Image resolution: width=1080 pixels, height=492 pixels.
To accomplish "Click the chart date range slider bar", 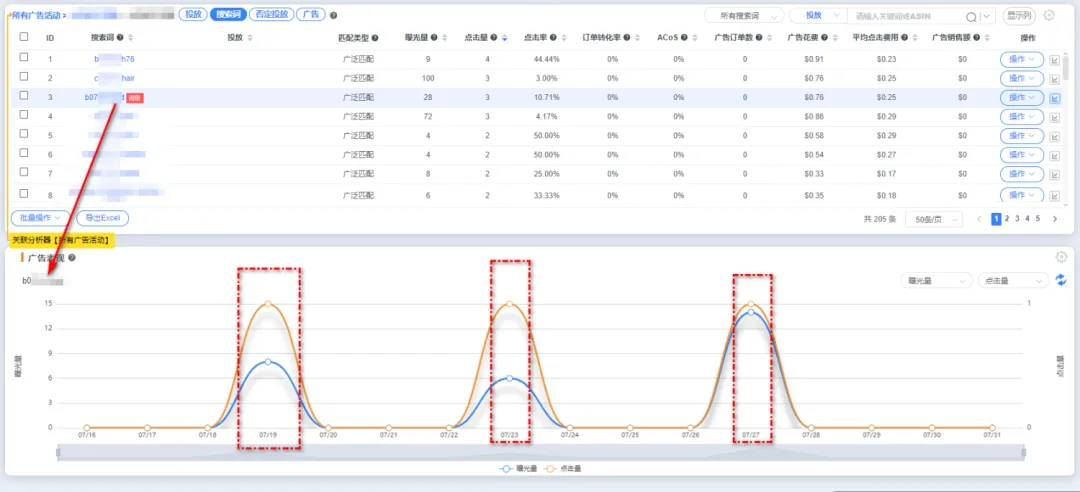I will (x=541, y=452).
